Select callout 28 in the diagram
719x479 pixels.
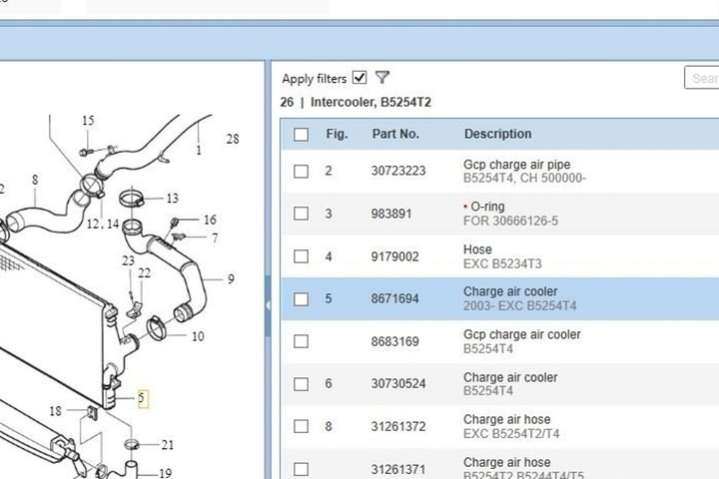click(x=232, y=139)
